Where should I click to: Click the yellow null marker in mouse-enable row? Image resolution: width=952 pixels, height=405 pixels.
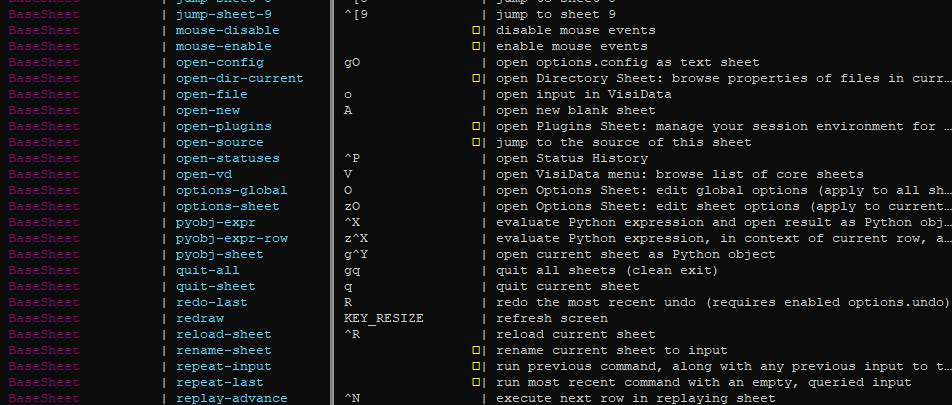(476, 46)
